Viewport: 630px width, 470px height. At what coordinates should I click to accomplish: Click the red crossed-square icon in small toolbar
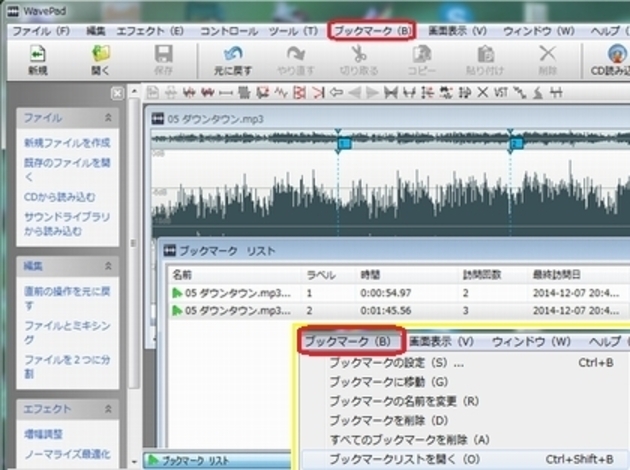(x=299, y=93)
